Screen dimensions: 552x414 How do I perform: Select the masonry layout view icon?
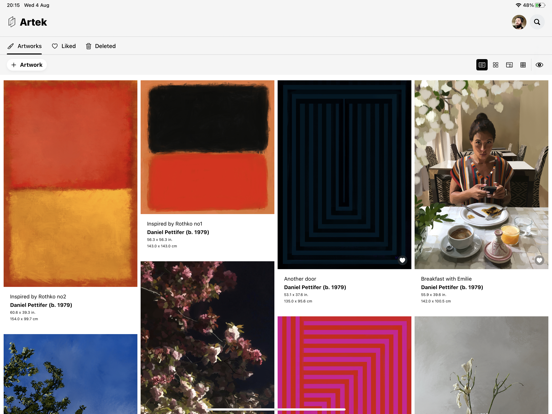pos(482,65)
